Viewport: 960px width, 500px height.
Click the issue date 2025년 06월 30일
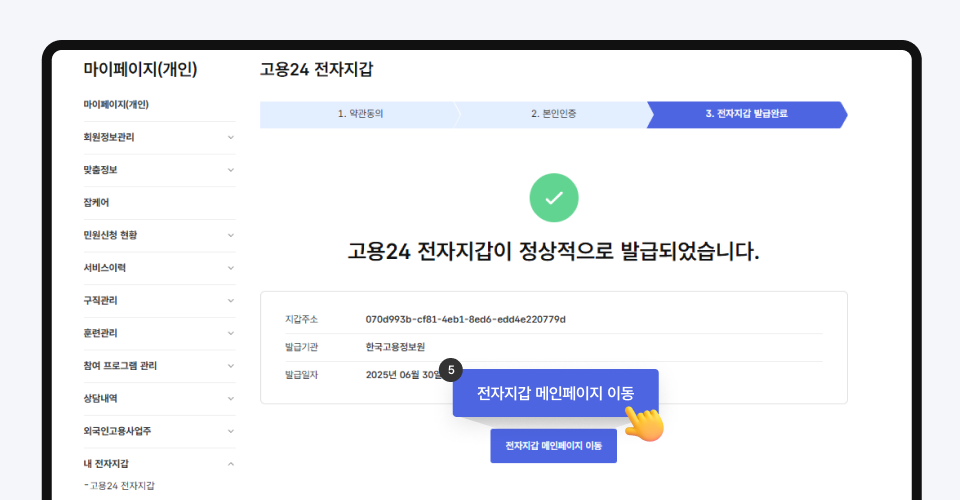[x=403, y=375]
